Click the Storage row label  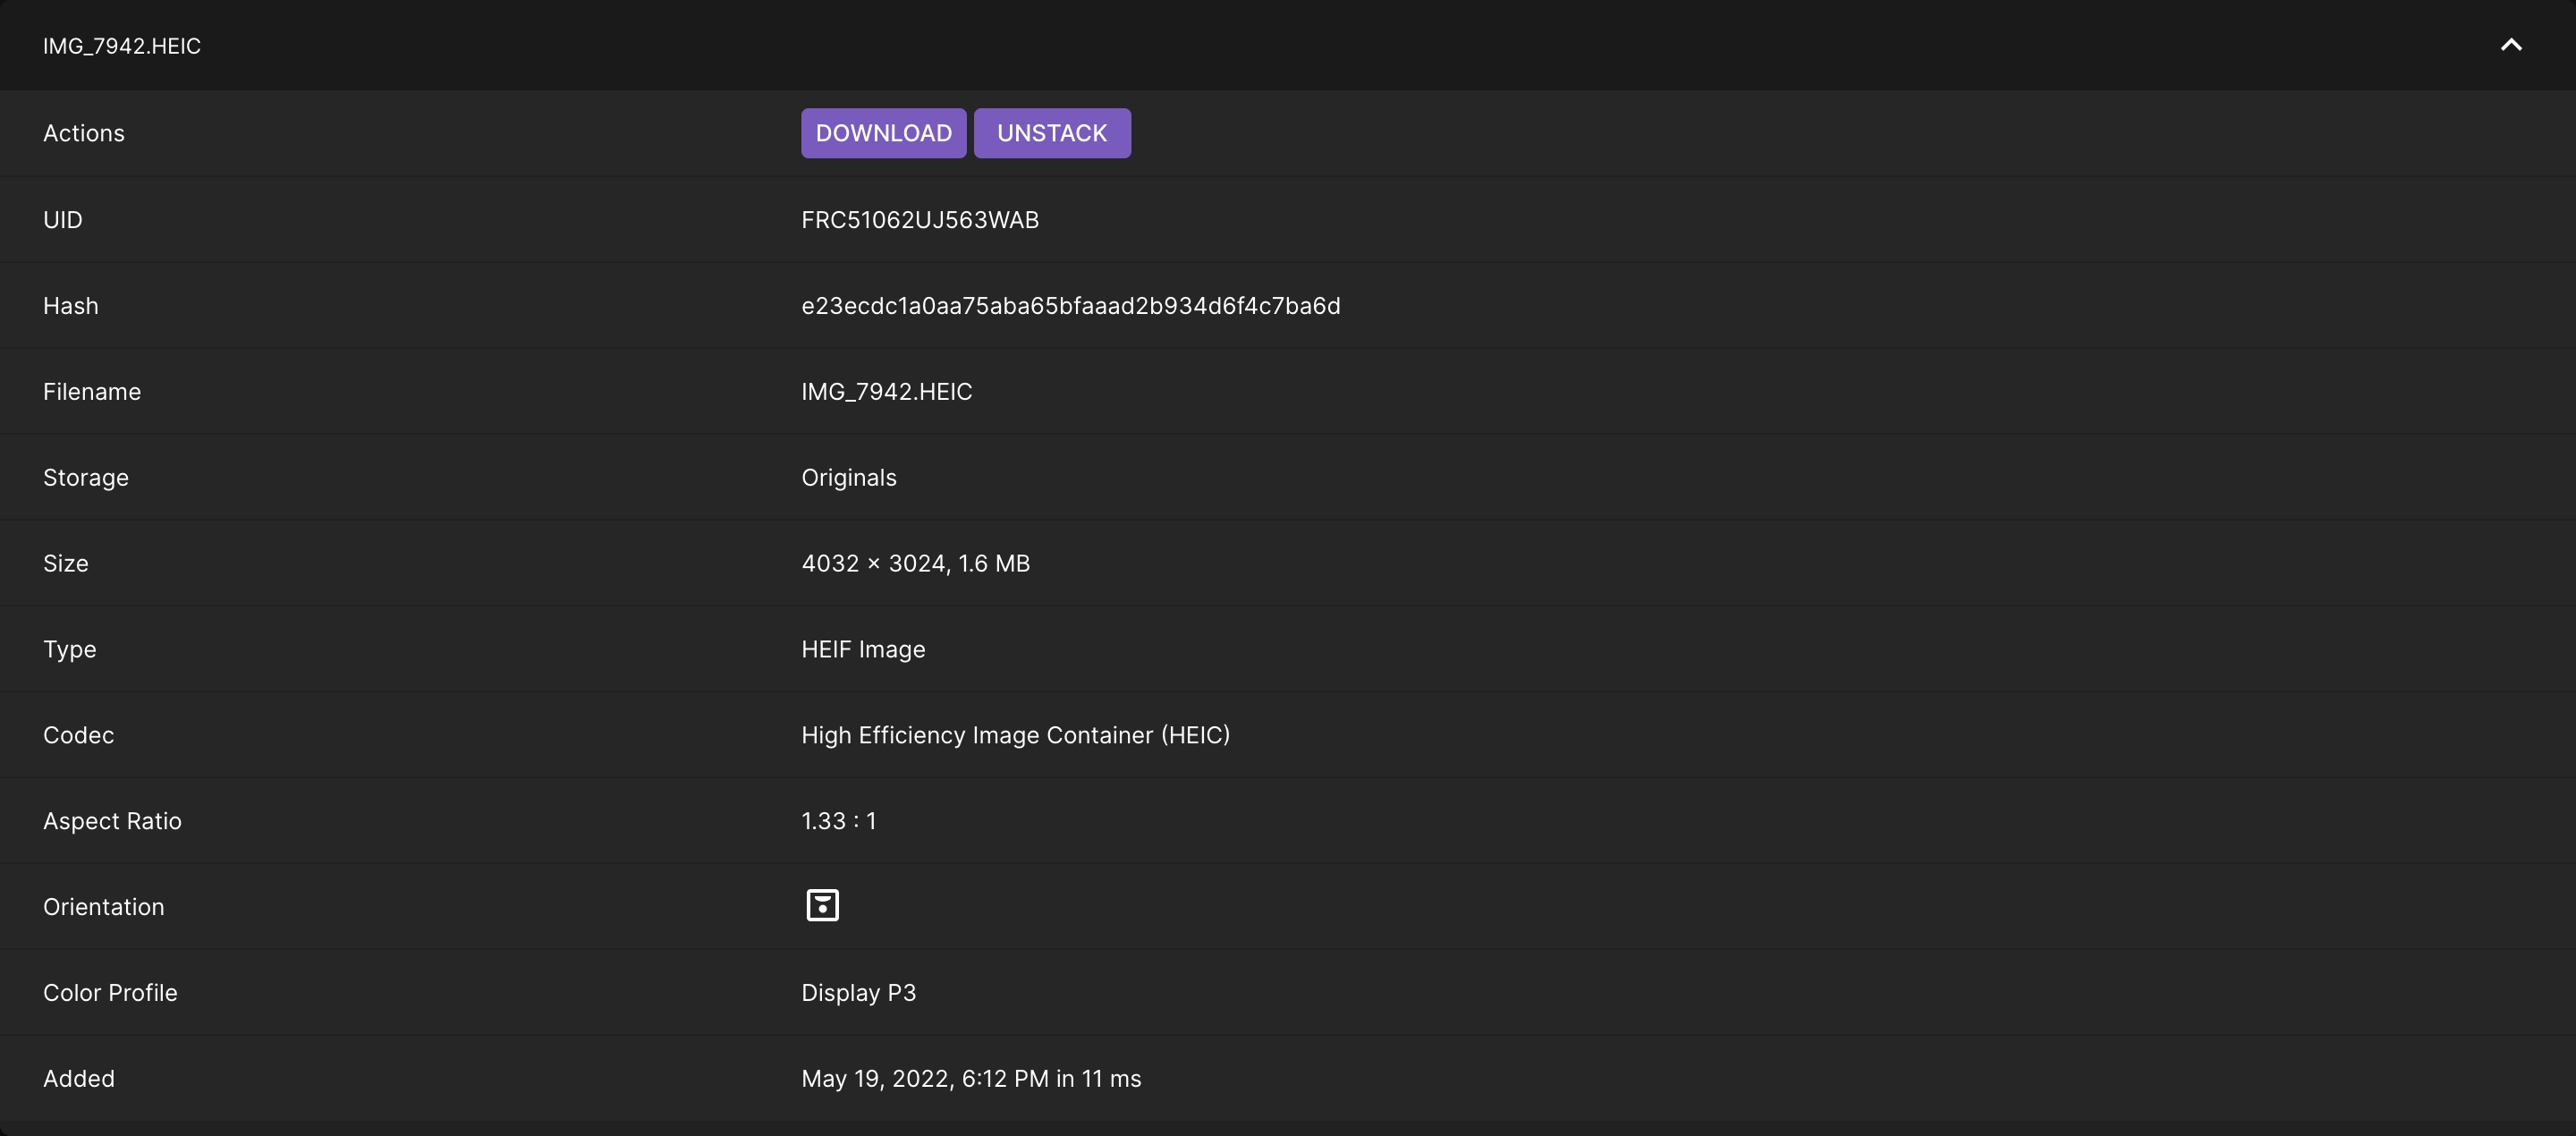coord(86,478)
